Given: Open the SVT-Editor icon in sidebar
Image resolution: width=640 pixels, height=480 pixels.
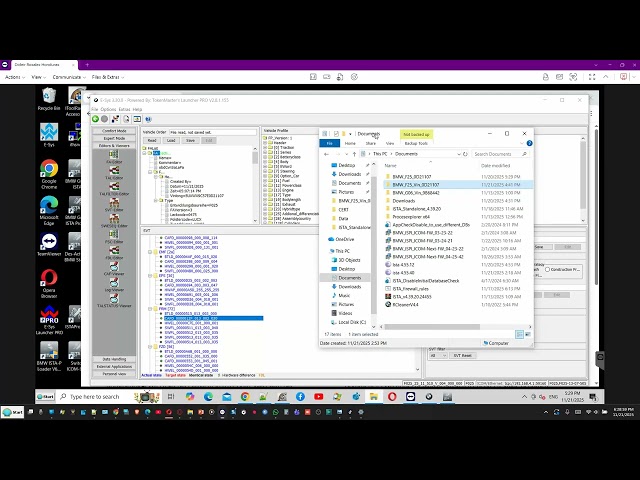Looking at the screenshot, I should tap(114, 204).
